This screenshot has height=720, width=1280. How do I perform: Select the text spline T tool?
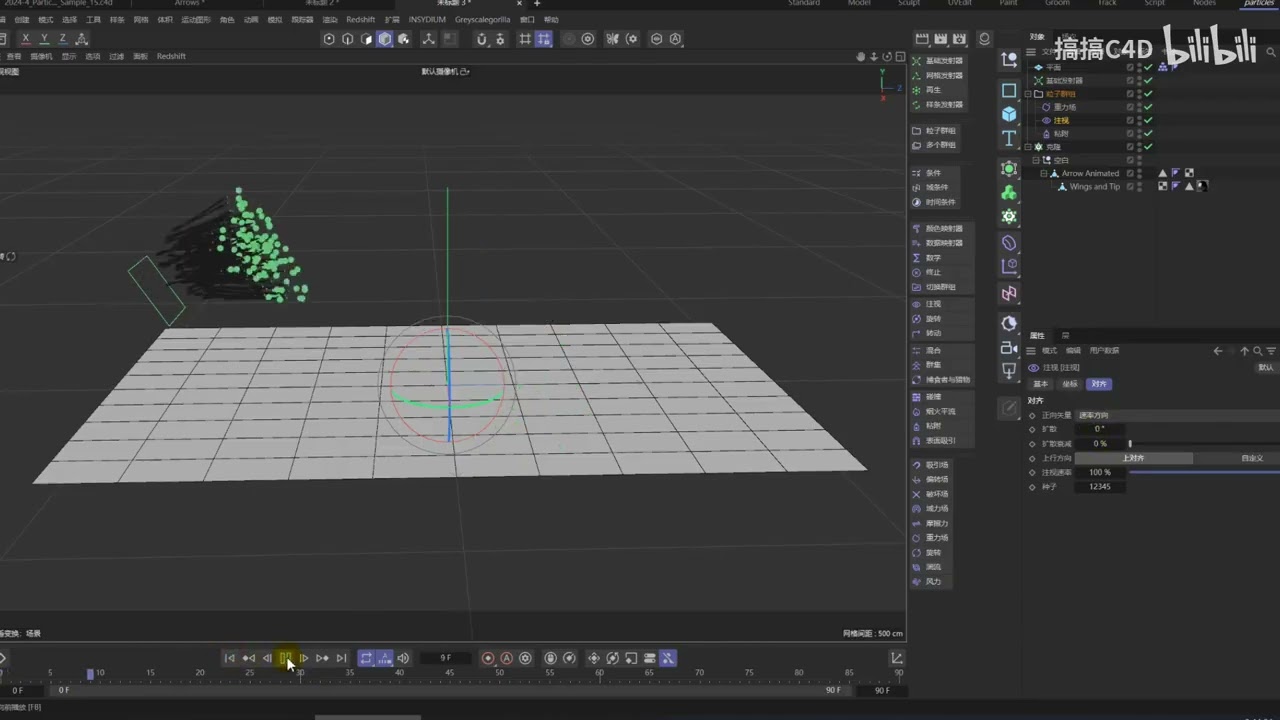1009,138
